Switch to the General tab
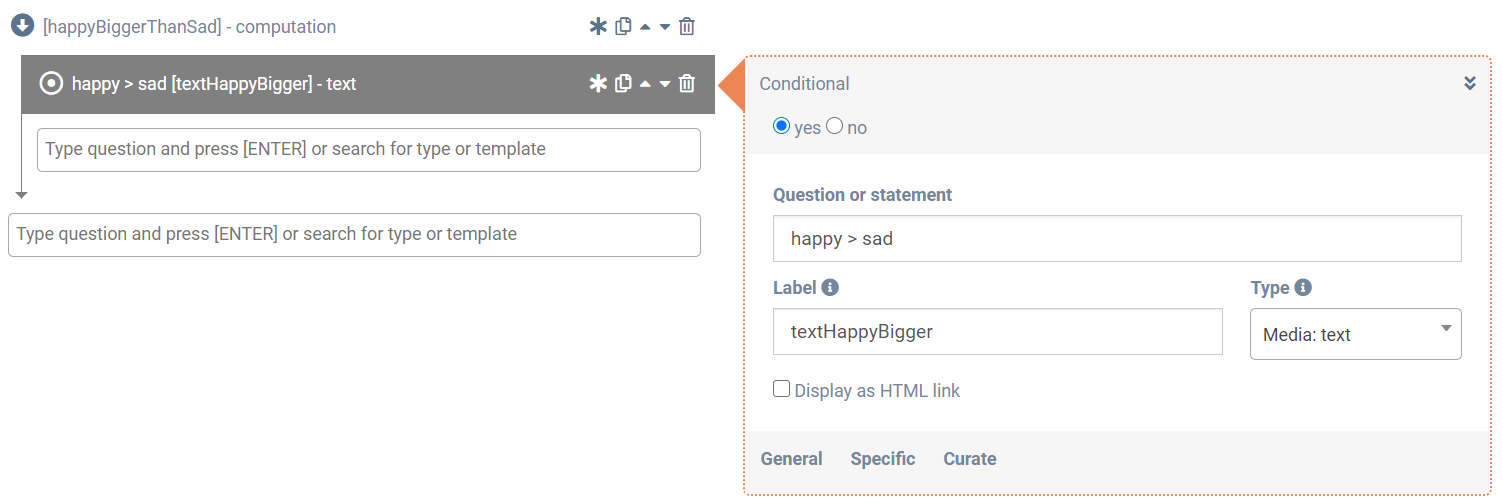1503x504 pixels. [791, 459]
